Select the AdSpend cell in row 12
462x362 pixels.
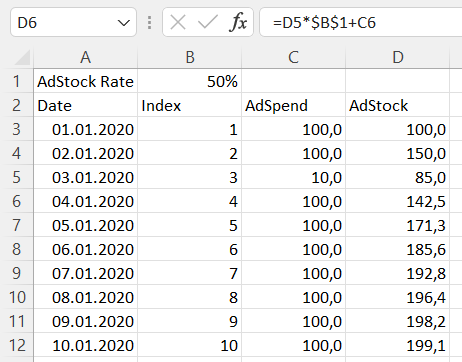[x=294, y=345]
